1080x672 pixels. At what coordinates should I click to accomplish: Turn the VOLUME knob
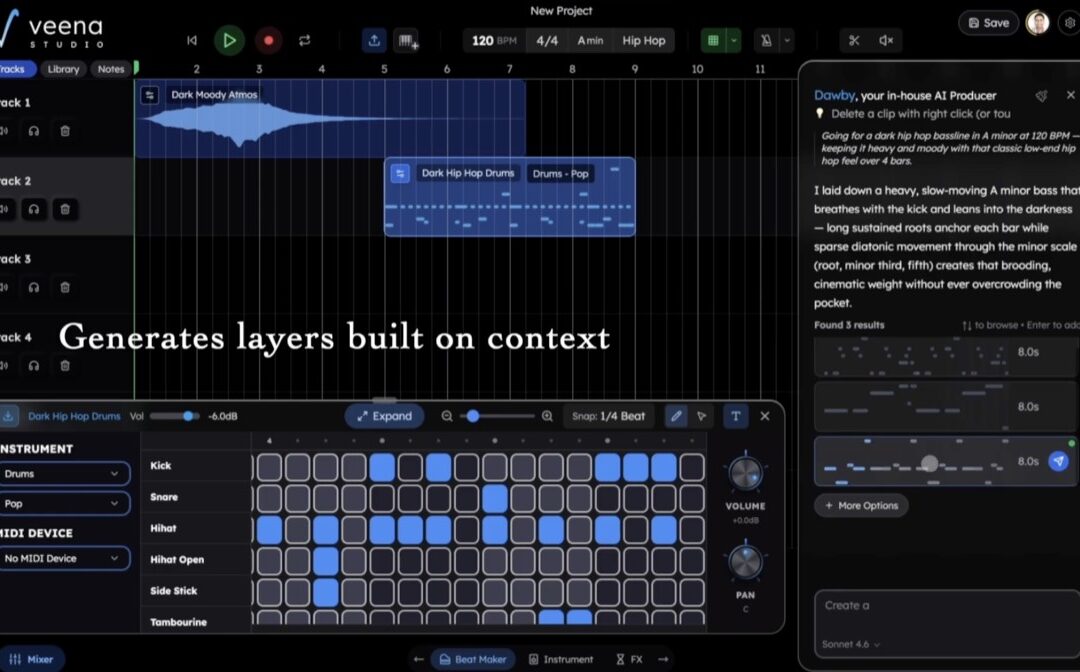pos(745,474)
